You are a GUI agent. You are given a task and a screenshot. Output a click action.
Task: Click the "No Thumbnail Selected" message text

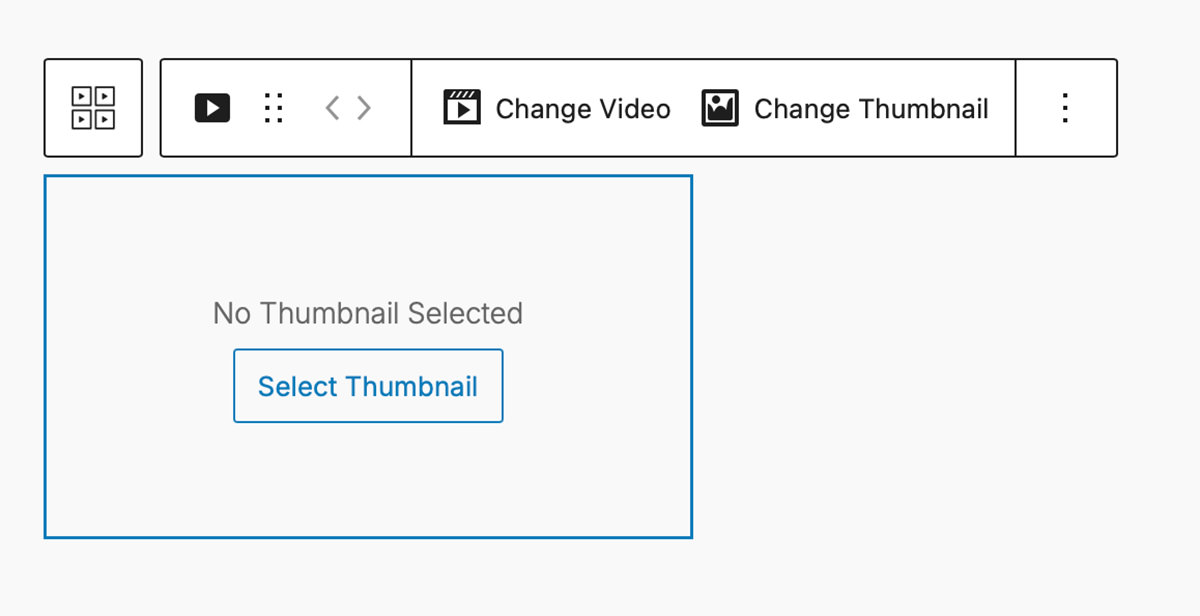point(368,314)
